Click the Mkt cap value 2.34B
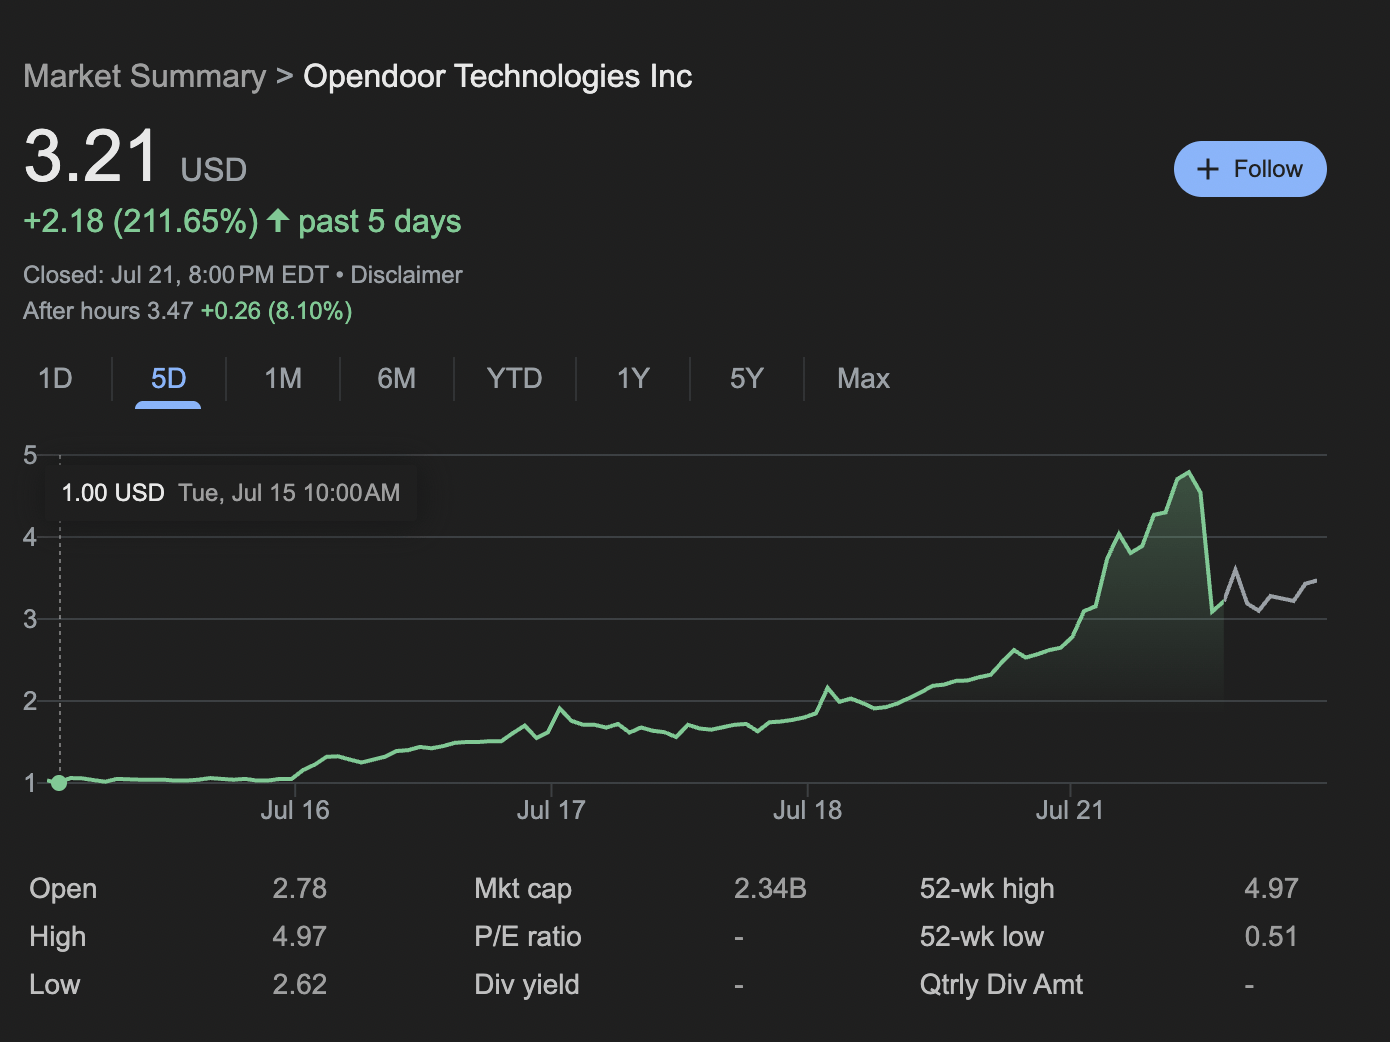 click(x=770, y=888)
